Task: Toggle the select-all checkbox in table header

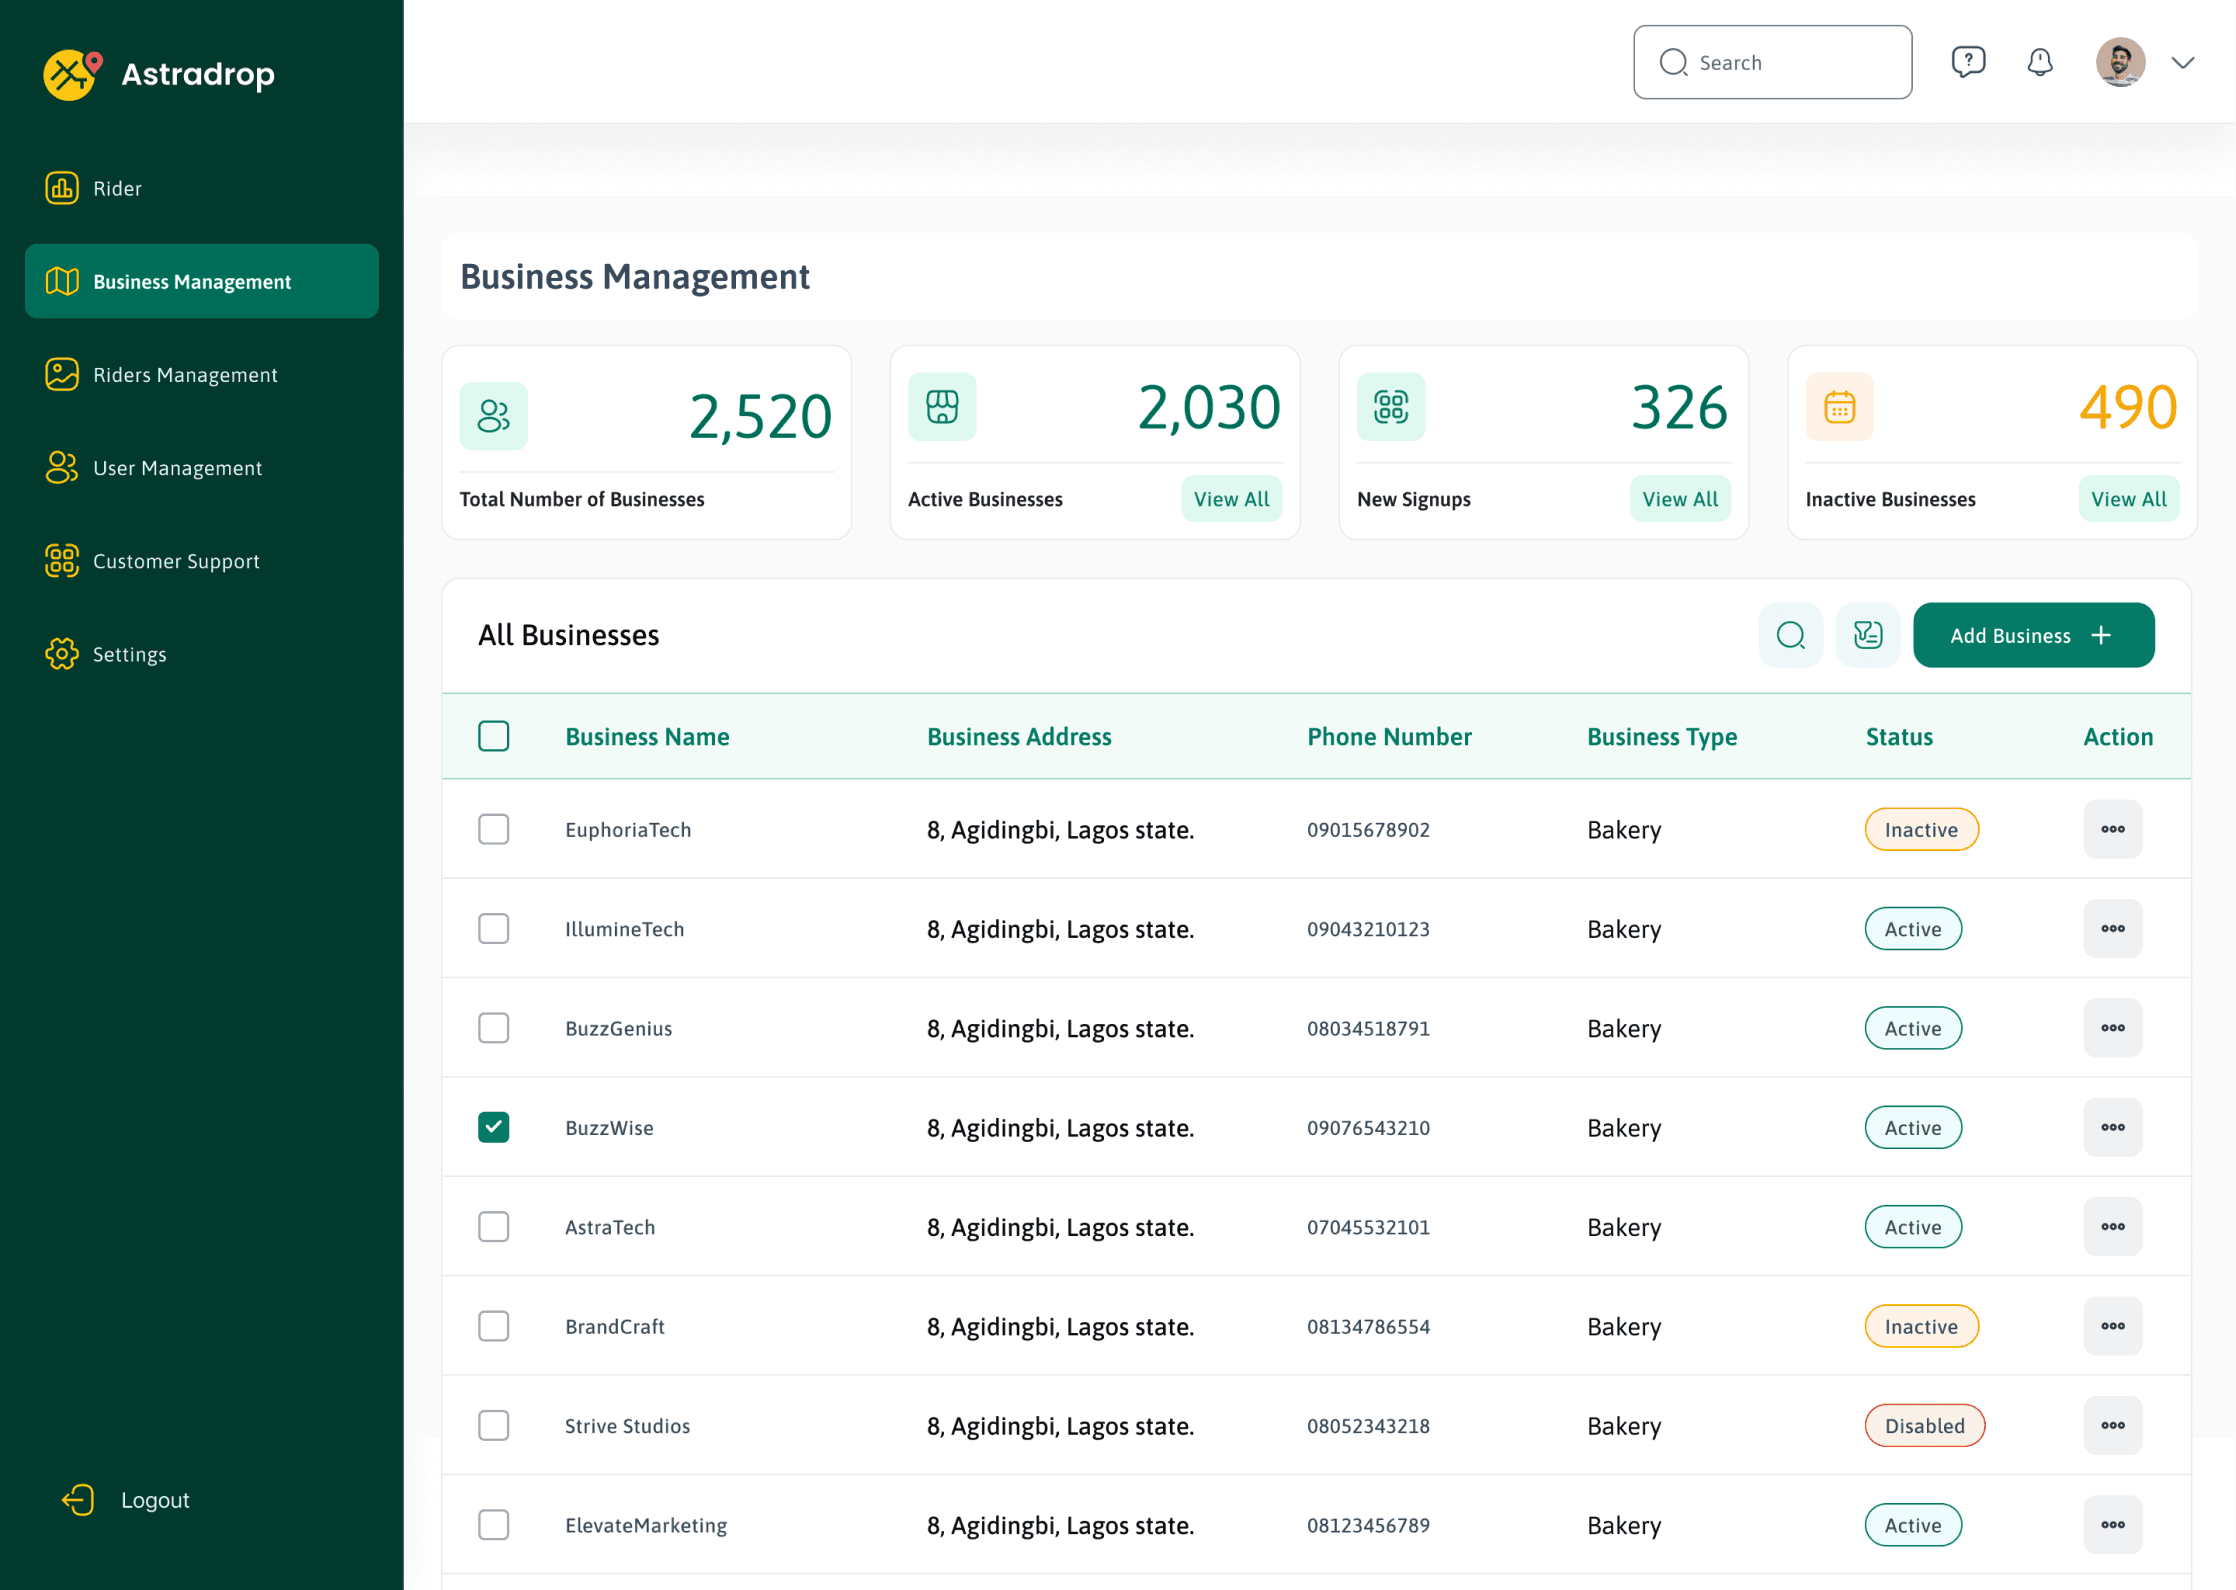Action: 493,736
